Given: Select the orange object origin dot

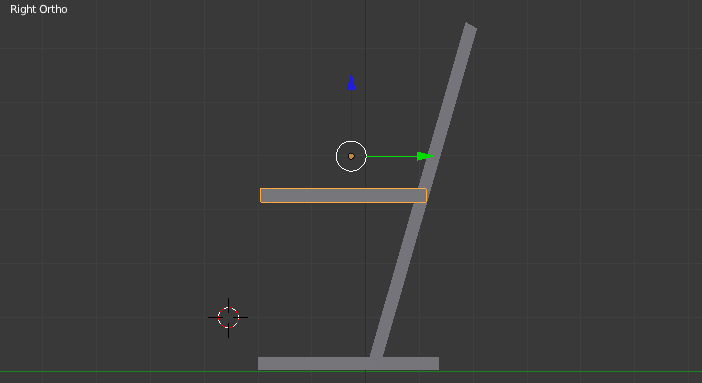Looking at the screenshot, I should pos(351,156).
